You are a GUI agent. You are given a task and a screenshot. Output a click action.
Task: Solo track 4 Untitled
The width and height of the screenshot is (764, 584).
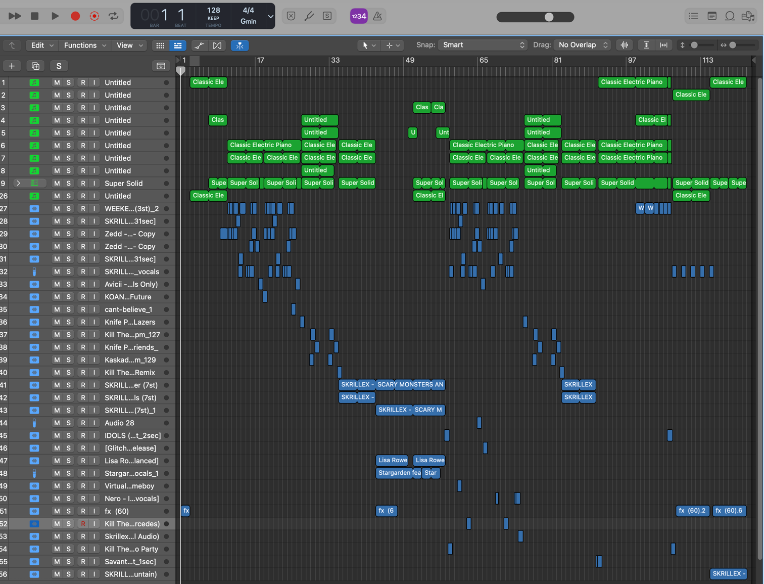(68, 120)
